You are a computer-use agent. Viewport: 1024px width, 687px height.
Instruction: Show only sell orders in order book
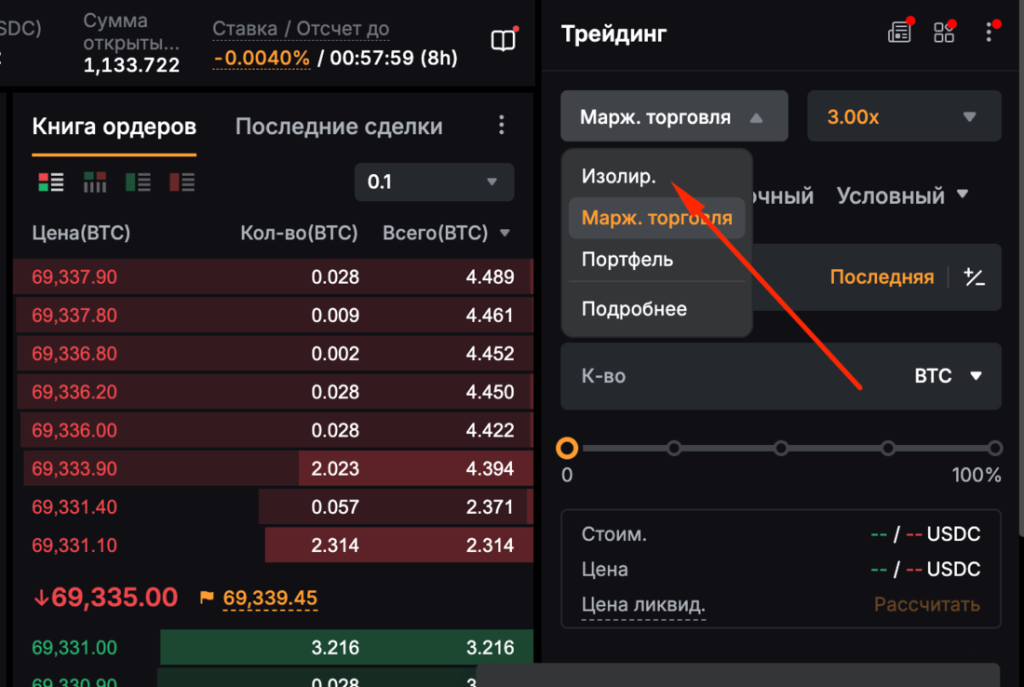[182, 182]
